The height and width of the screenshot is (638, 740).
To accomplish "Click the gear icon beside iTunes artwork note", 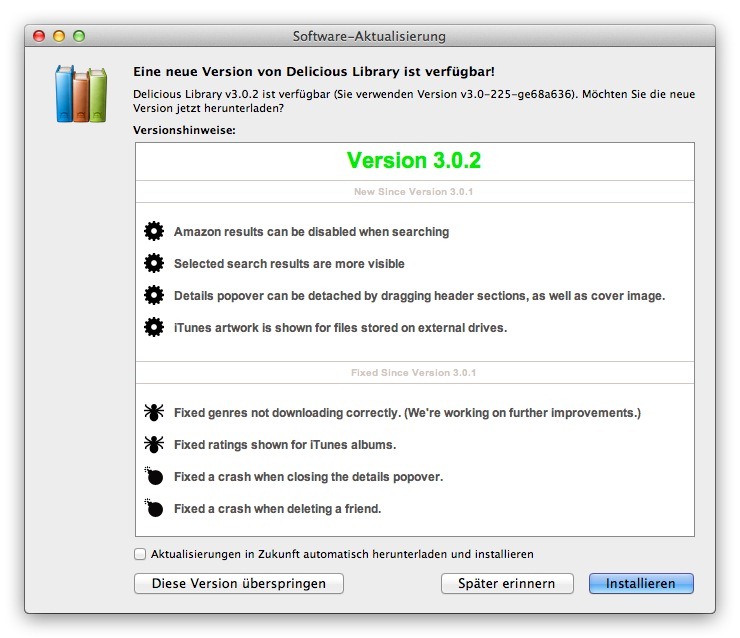I will 154,328.
